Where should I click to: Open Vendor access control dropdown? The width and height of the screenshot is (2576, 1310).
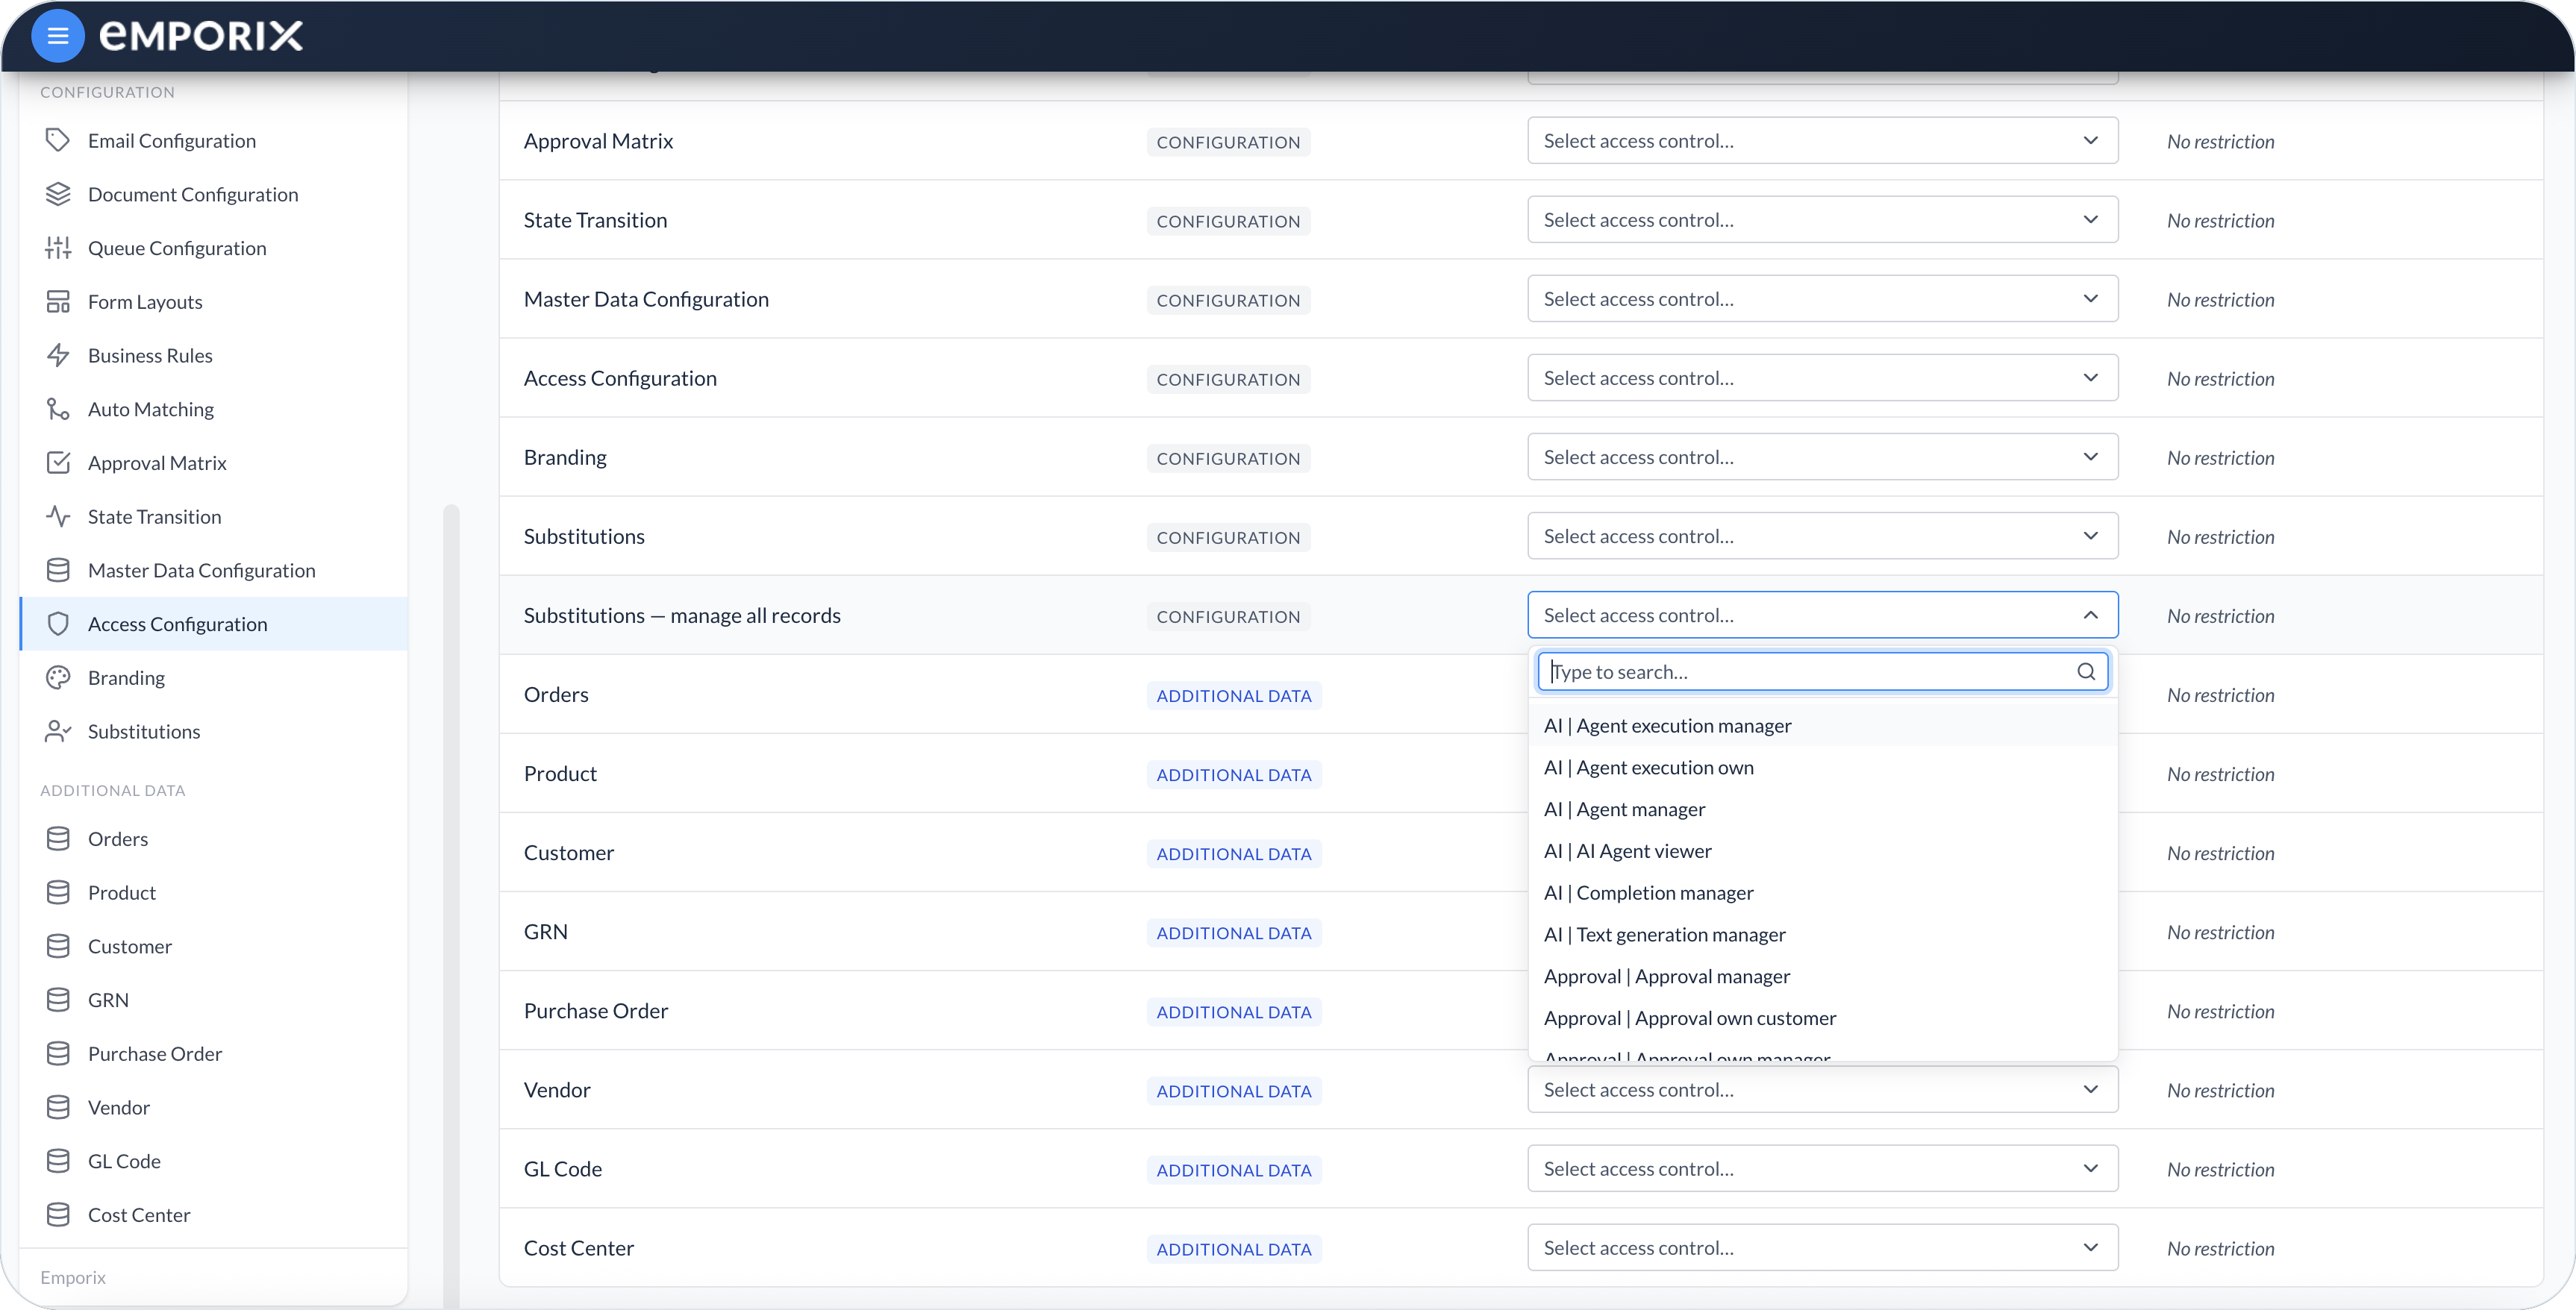click(x=1822, y=1089)
